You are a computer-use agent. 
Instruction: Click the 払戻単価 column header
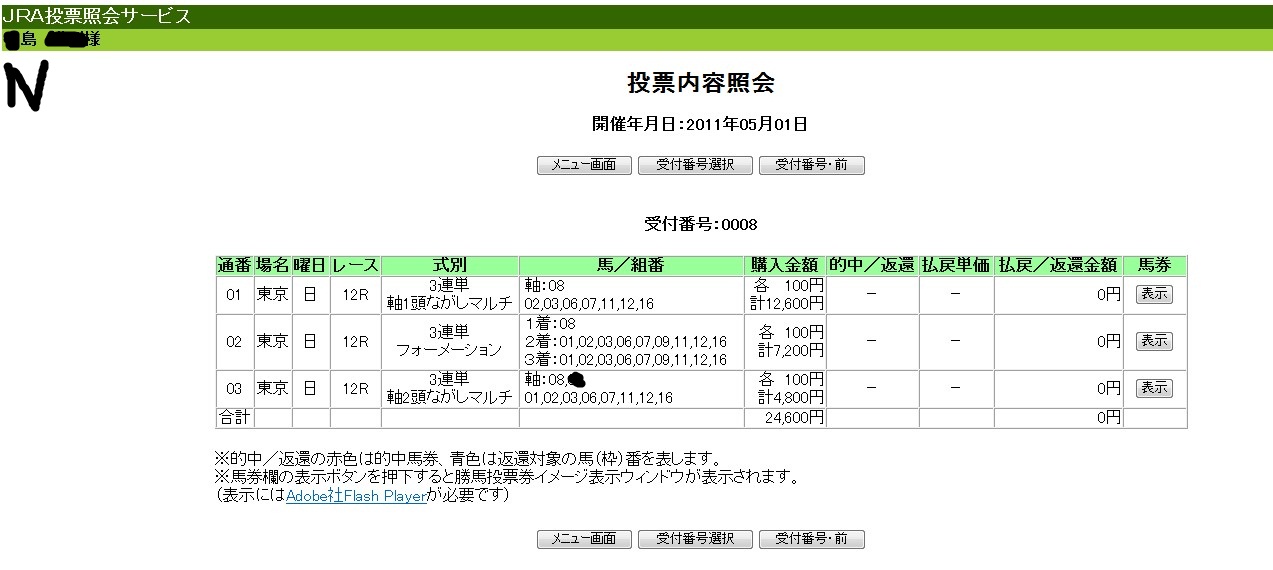[955, 266]
